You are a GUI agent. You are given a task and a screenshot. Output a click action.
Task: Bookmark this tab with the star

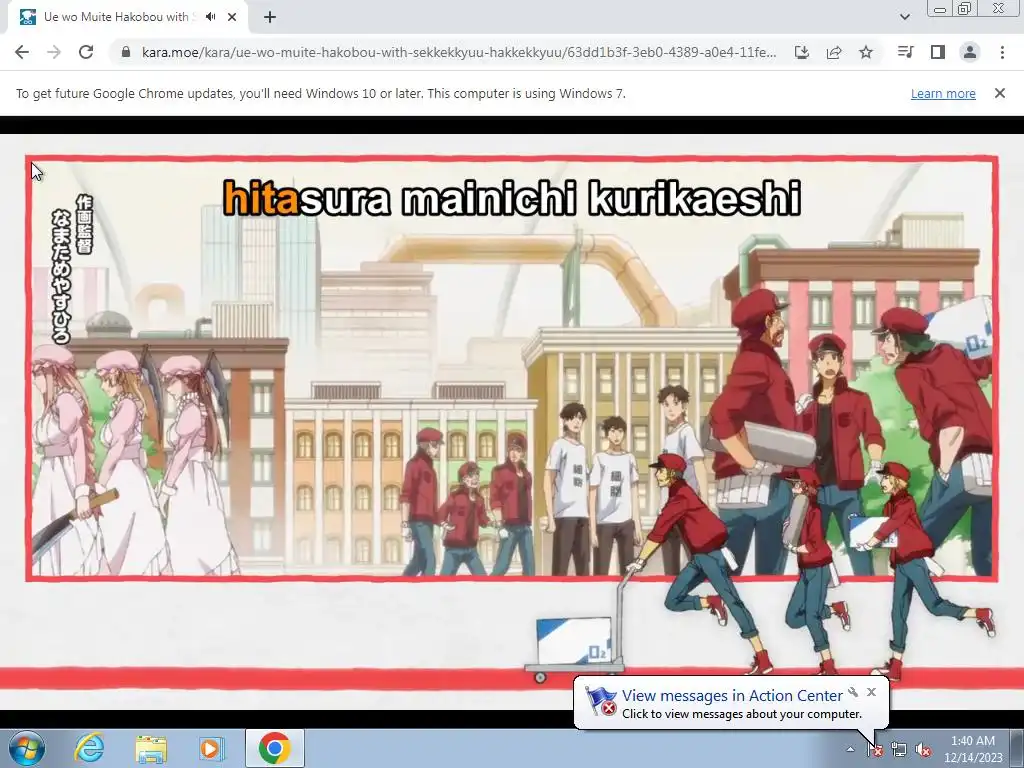click(866, 52)
